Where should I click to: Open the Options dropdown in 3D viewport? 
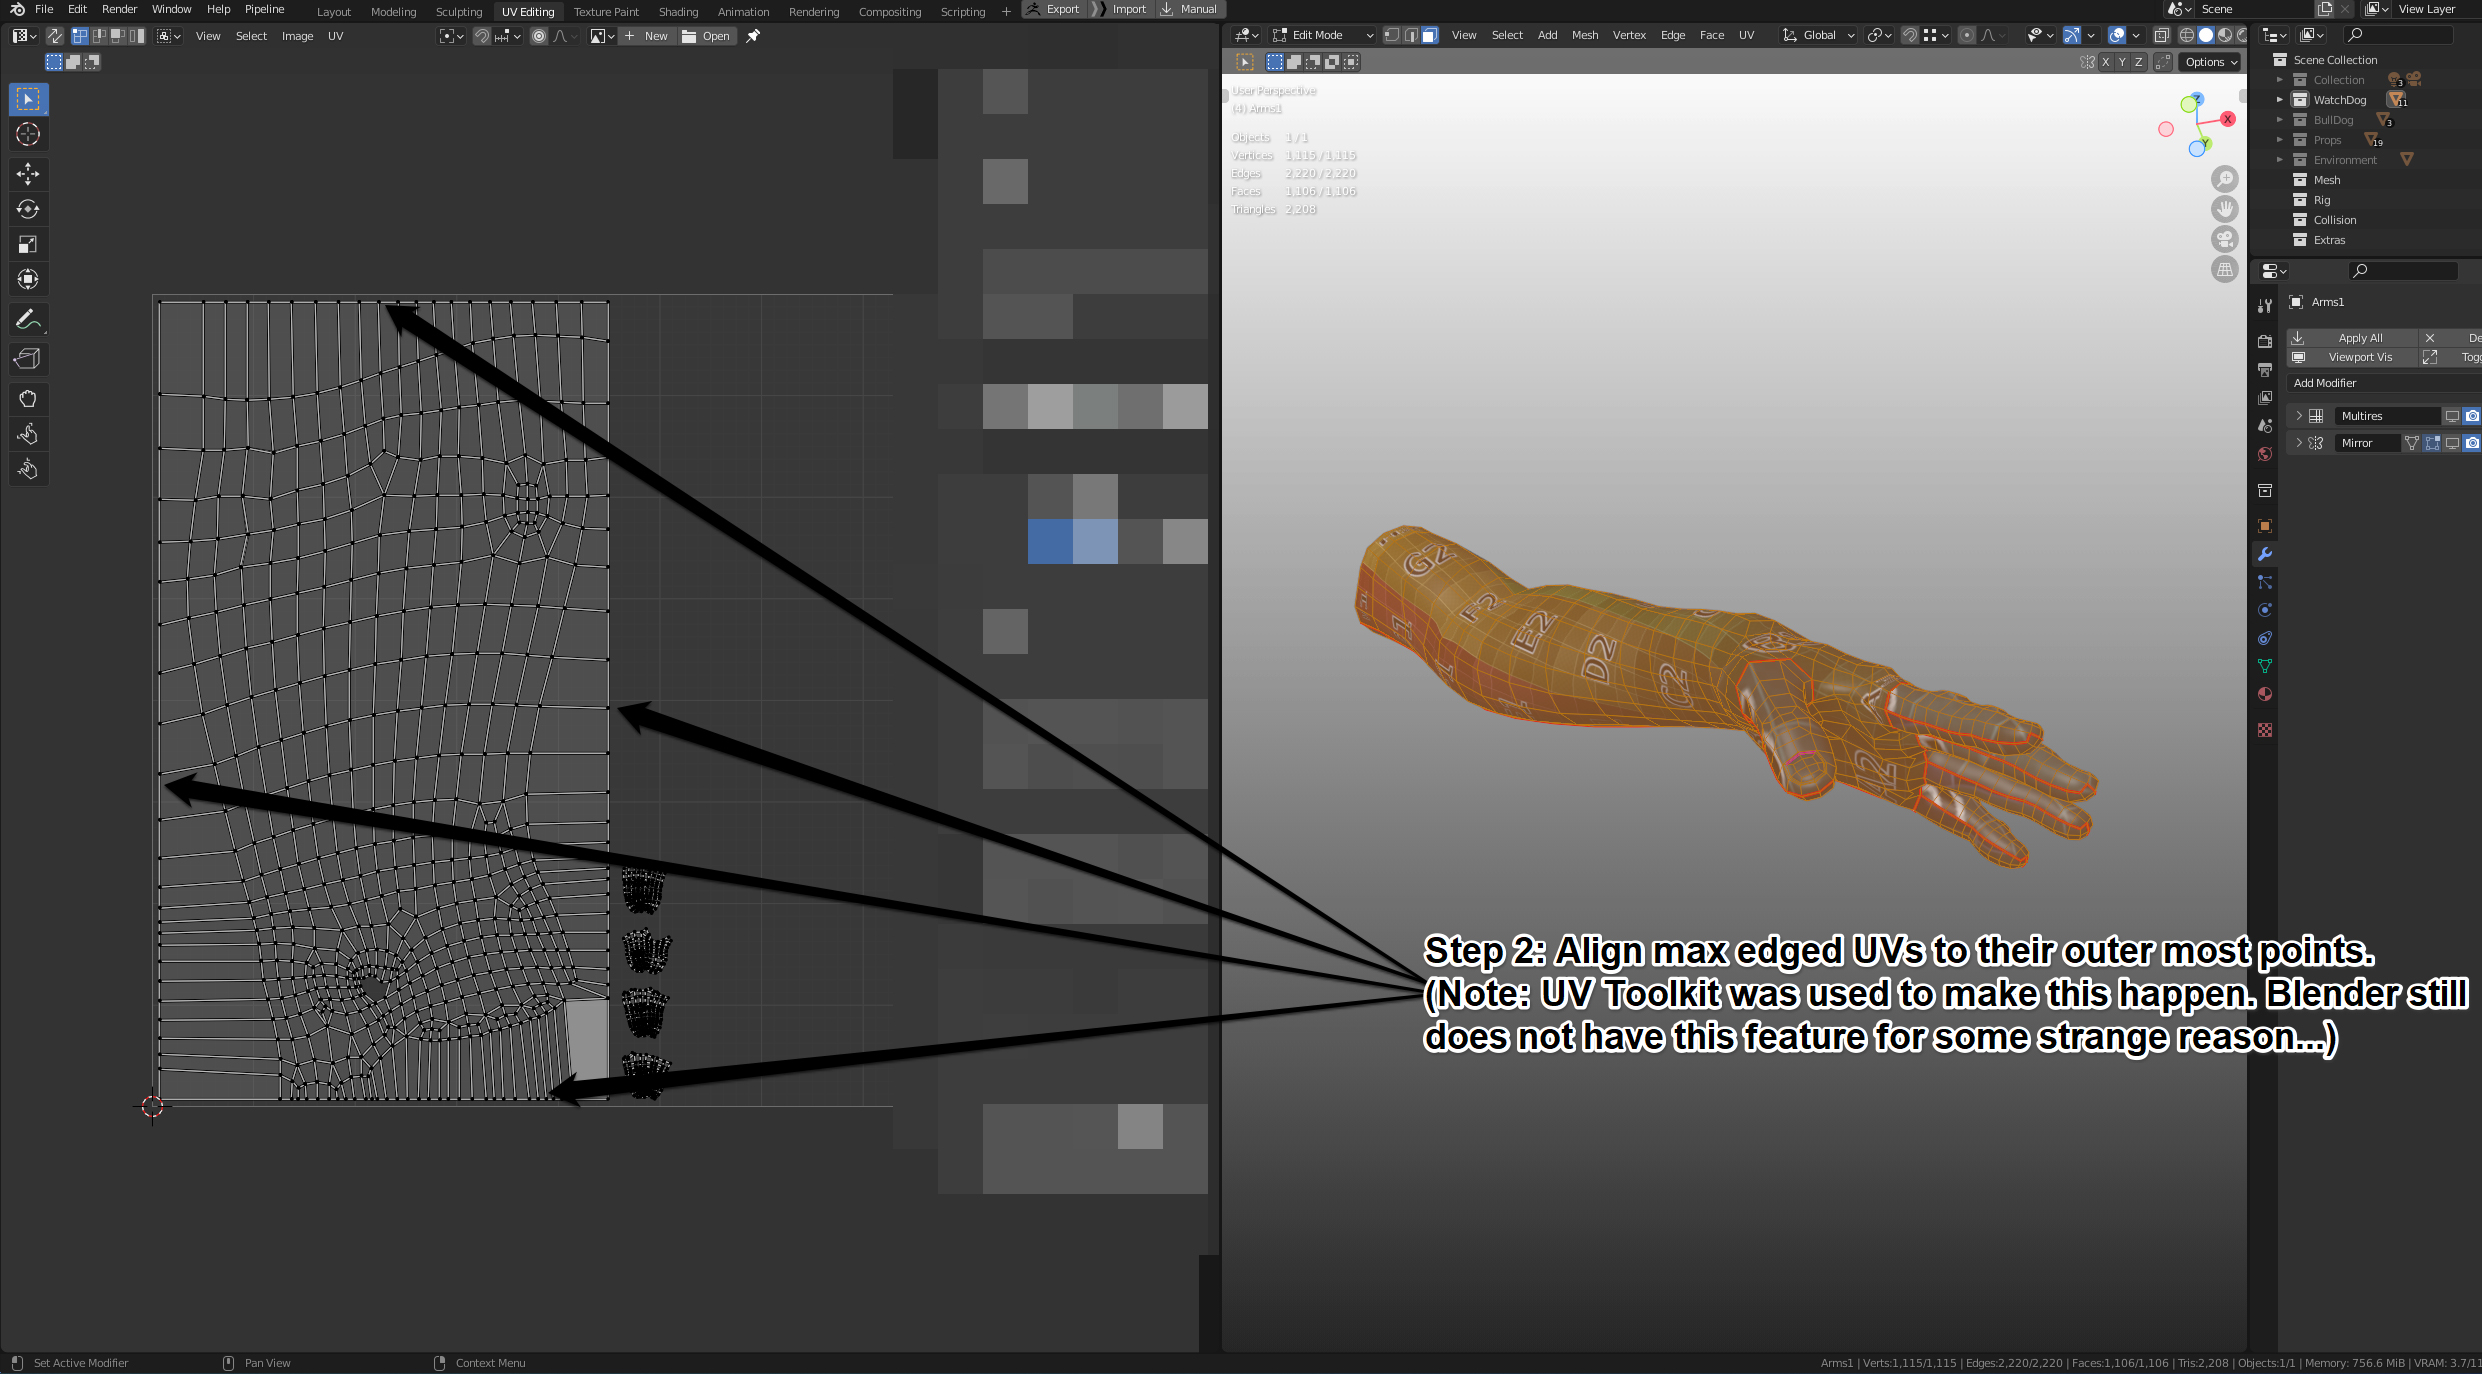pos(2211,62)
